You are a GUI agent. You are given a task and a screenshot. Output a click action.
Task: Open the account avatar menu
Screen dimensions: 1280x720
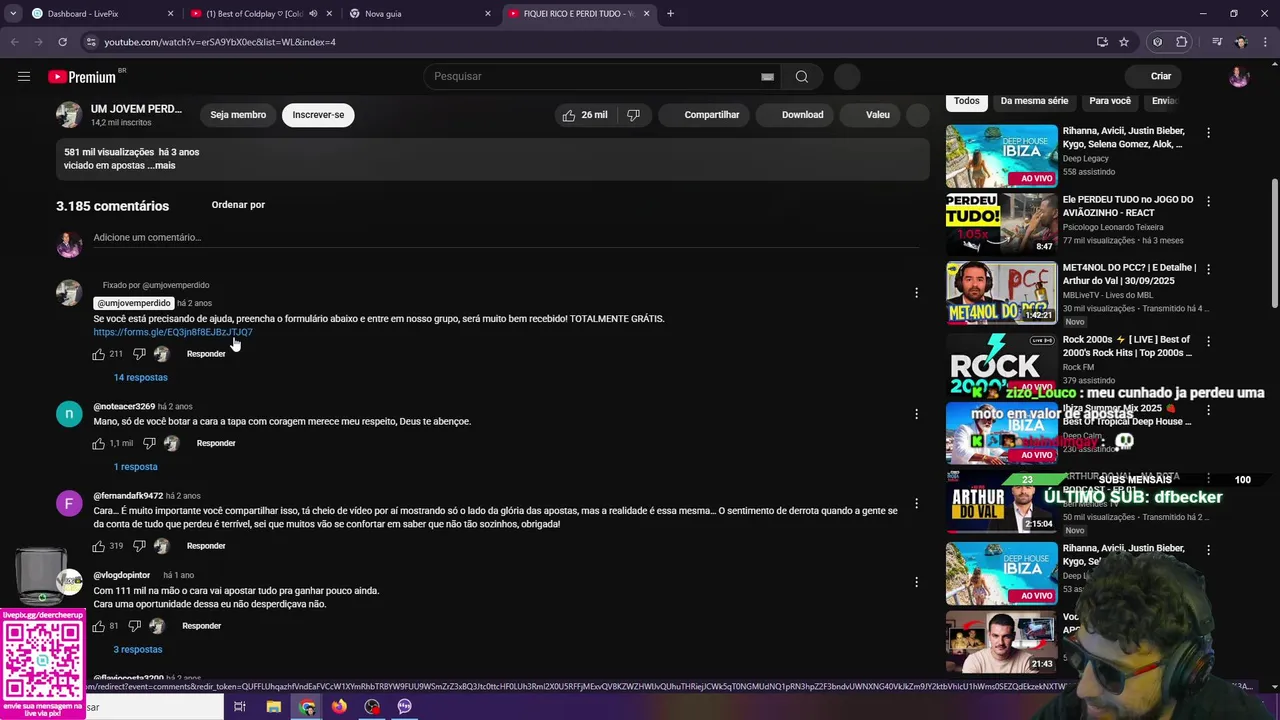(1238, 76)
